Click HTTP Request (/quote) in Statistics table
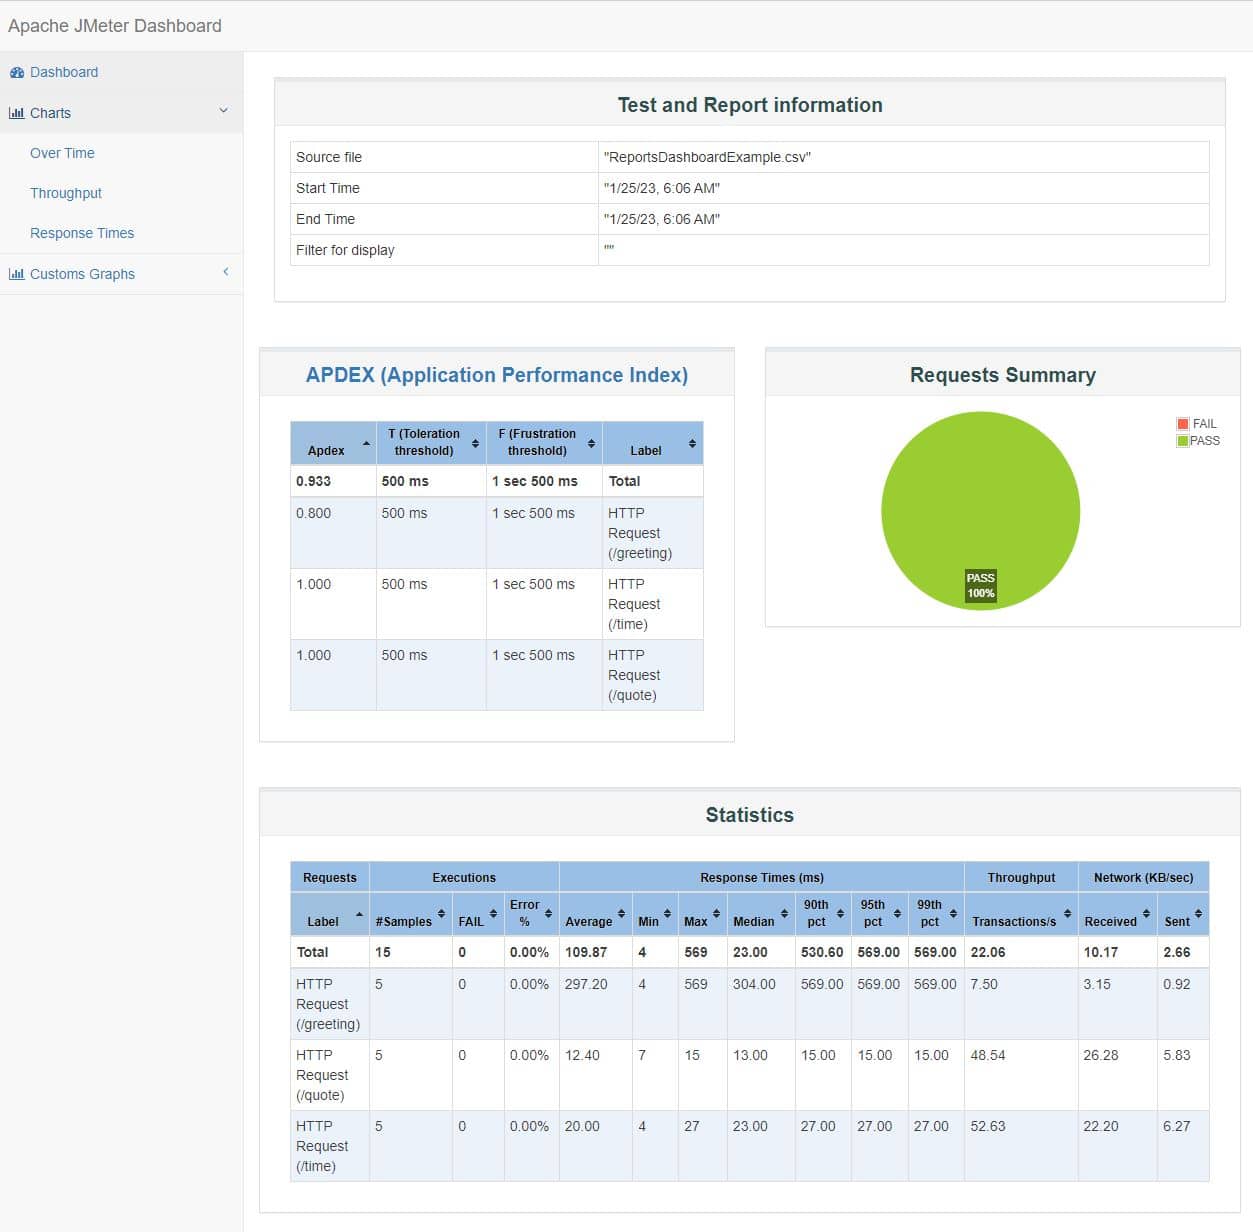1253x1232 pixels. tap(322, 1075)
